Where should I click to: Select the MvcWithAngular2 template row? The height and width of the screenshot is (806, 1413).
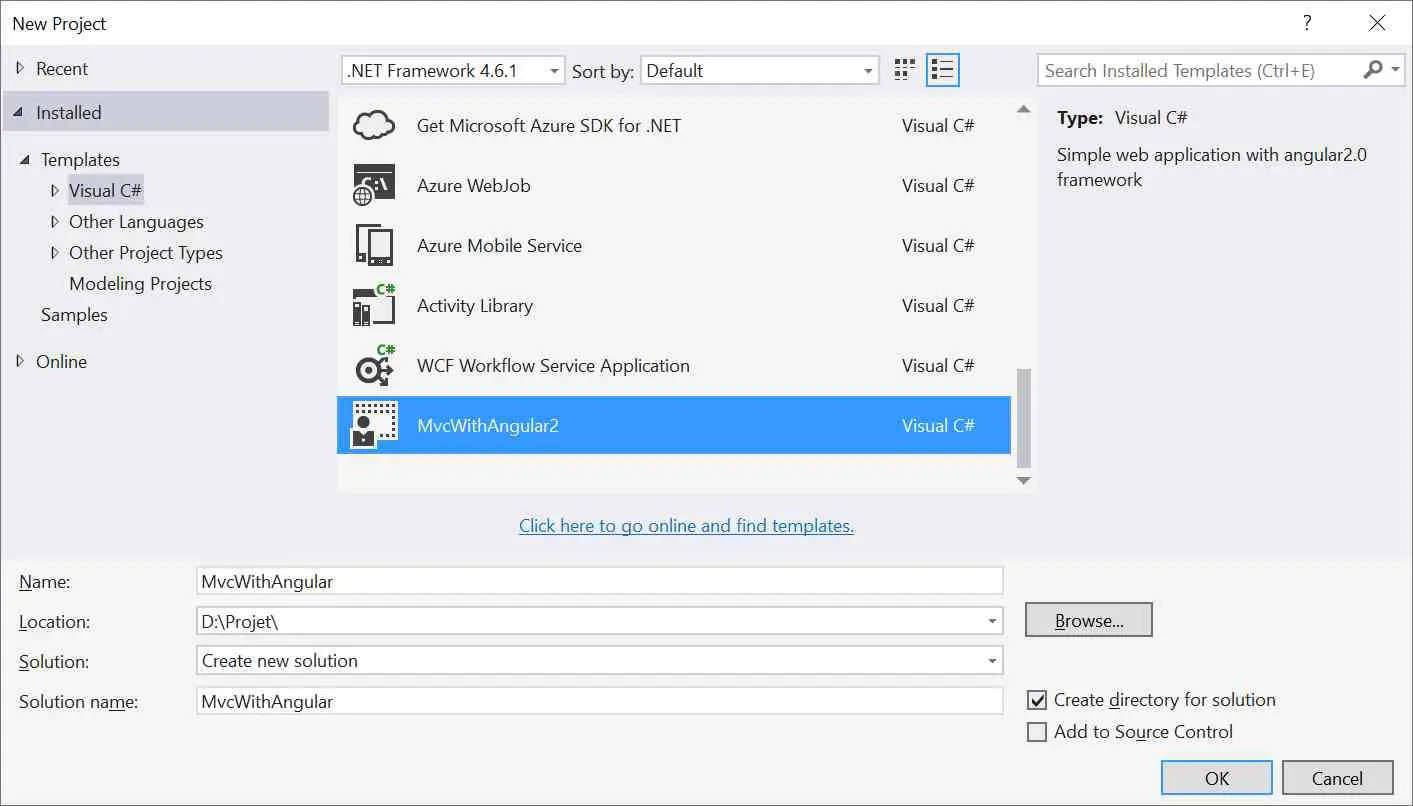[674, 425]
